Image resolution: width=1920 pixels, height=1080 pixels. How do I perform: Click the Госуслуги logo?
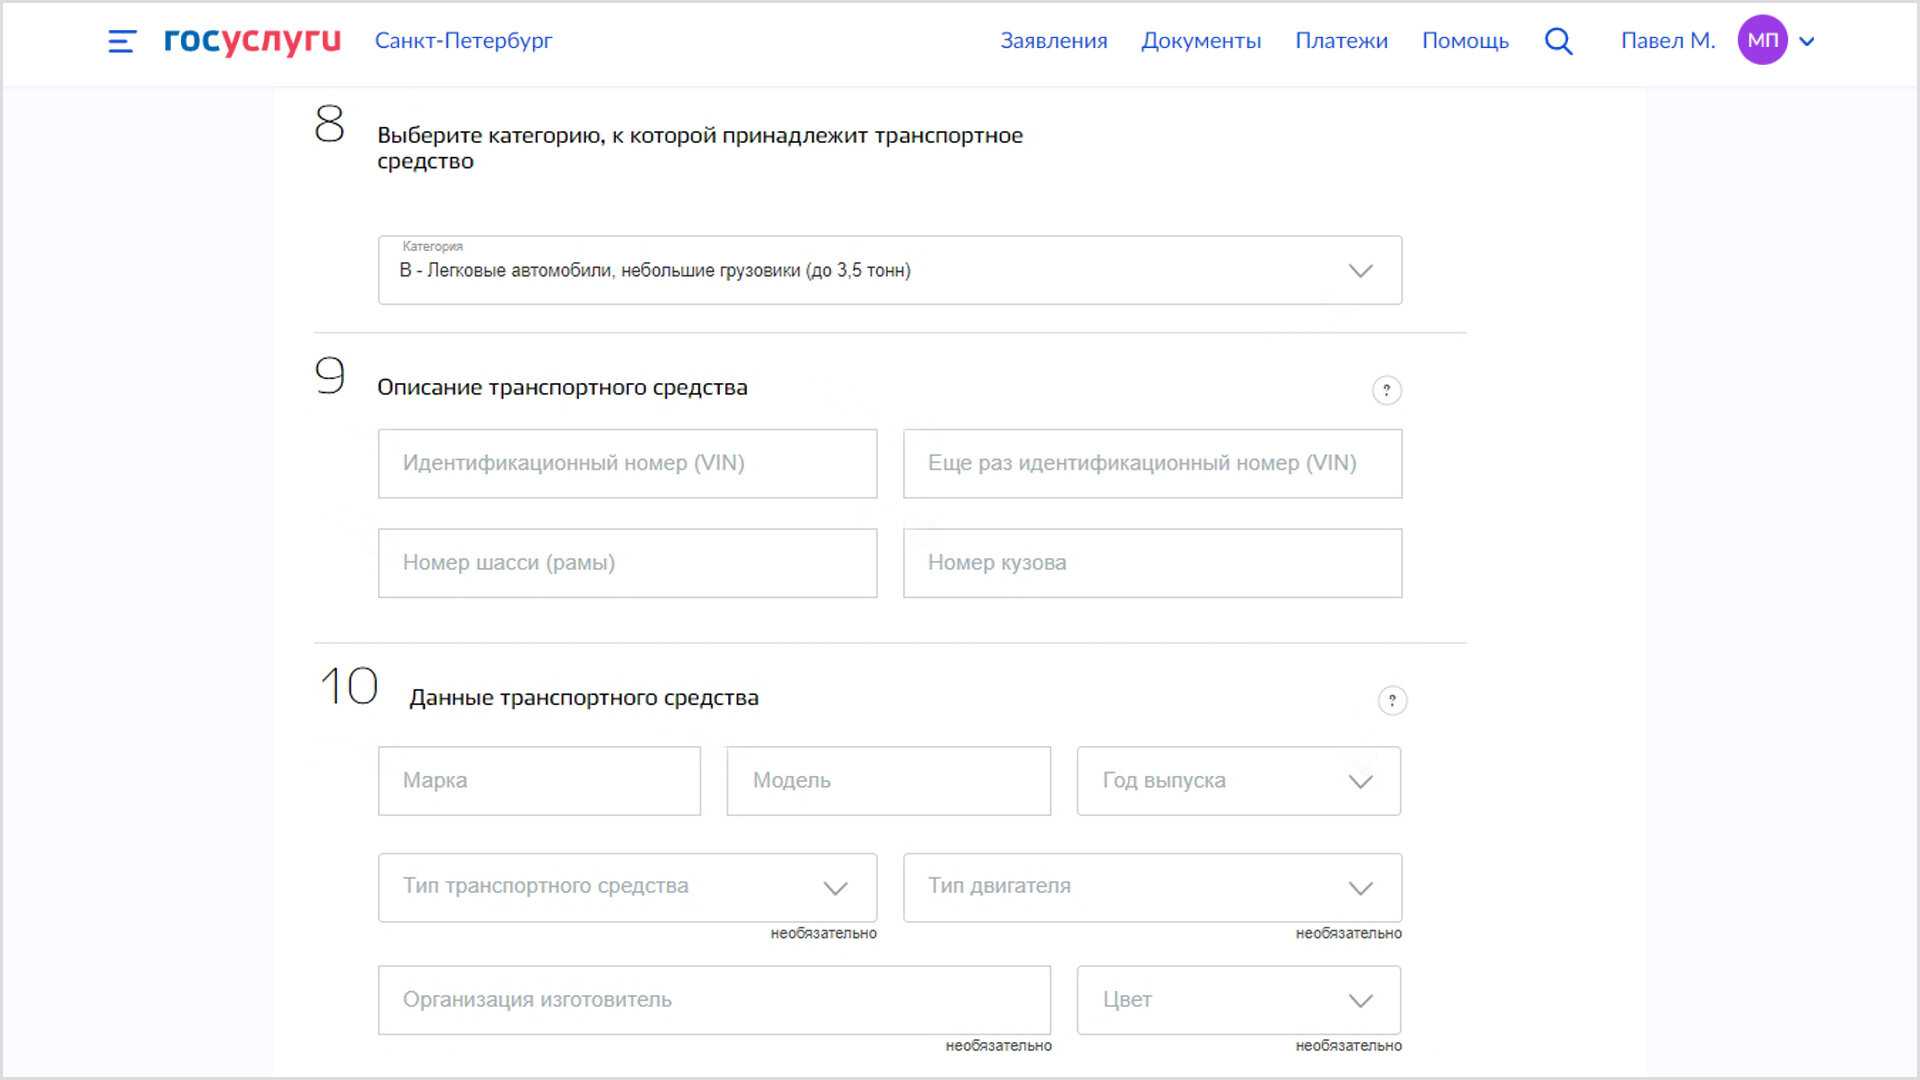[x=252, y=40]
